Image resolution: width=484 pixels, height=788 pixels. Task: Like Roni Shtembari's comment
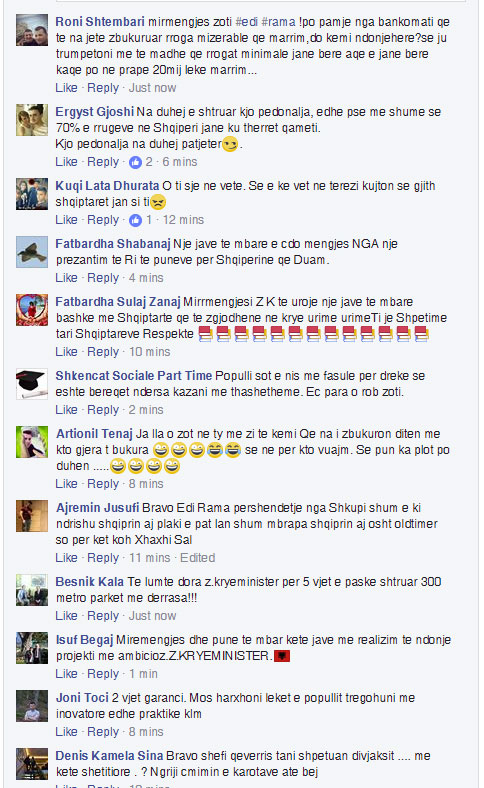point(66,88)
